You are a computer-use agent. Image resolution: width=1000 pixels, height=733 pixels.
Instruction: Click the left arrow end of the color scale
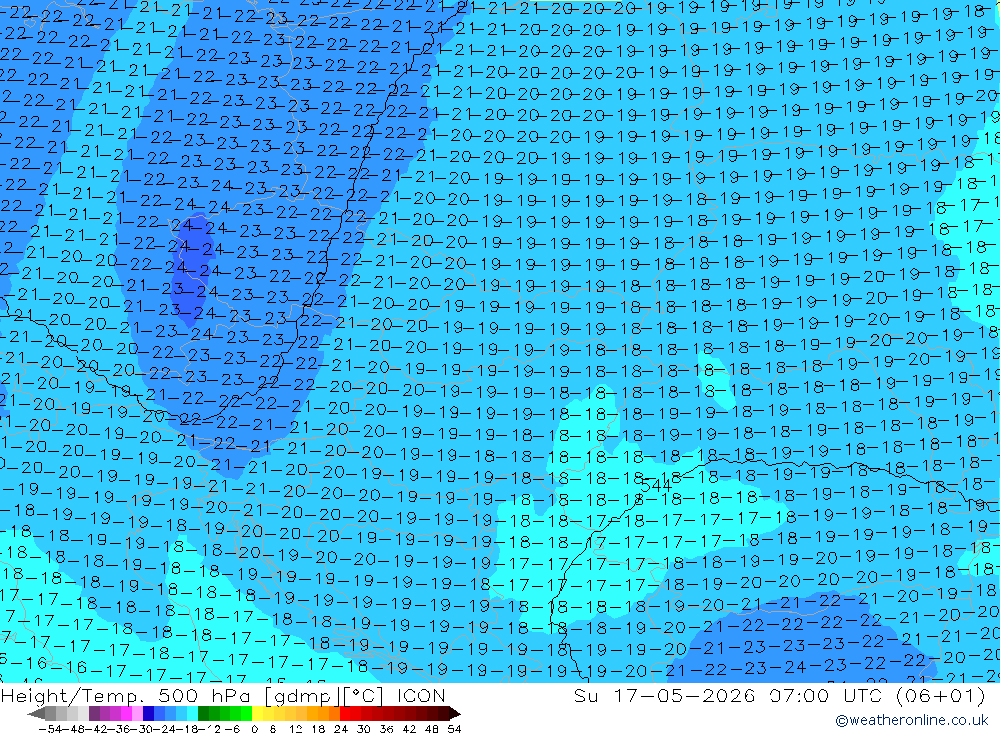coord(36,713)
